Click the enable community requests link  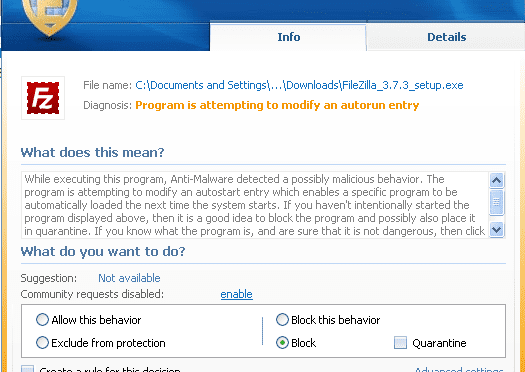pyautogui.click(x=236, y=294)
